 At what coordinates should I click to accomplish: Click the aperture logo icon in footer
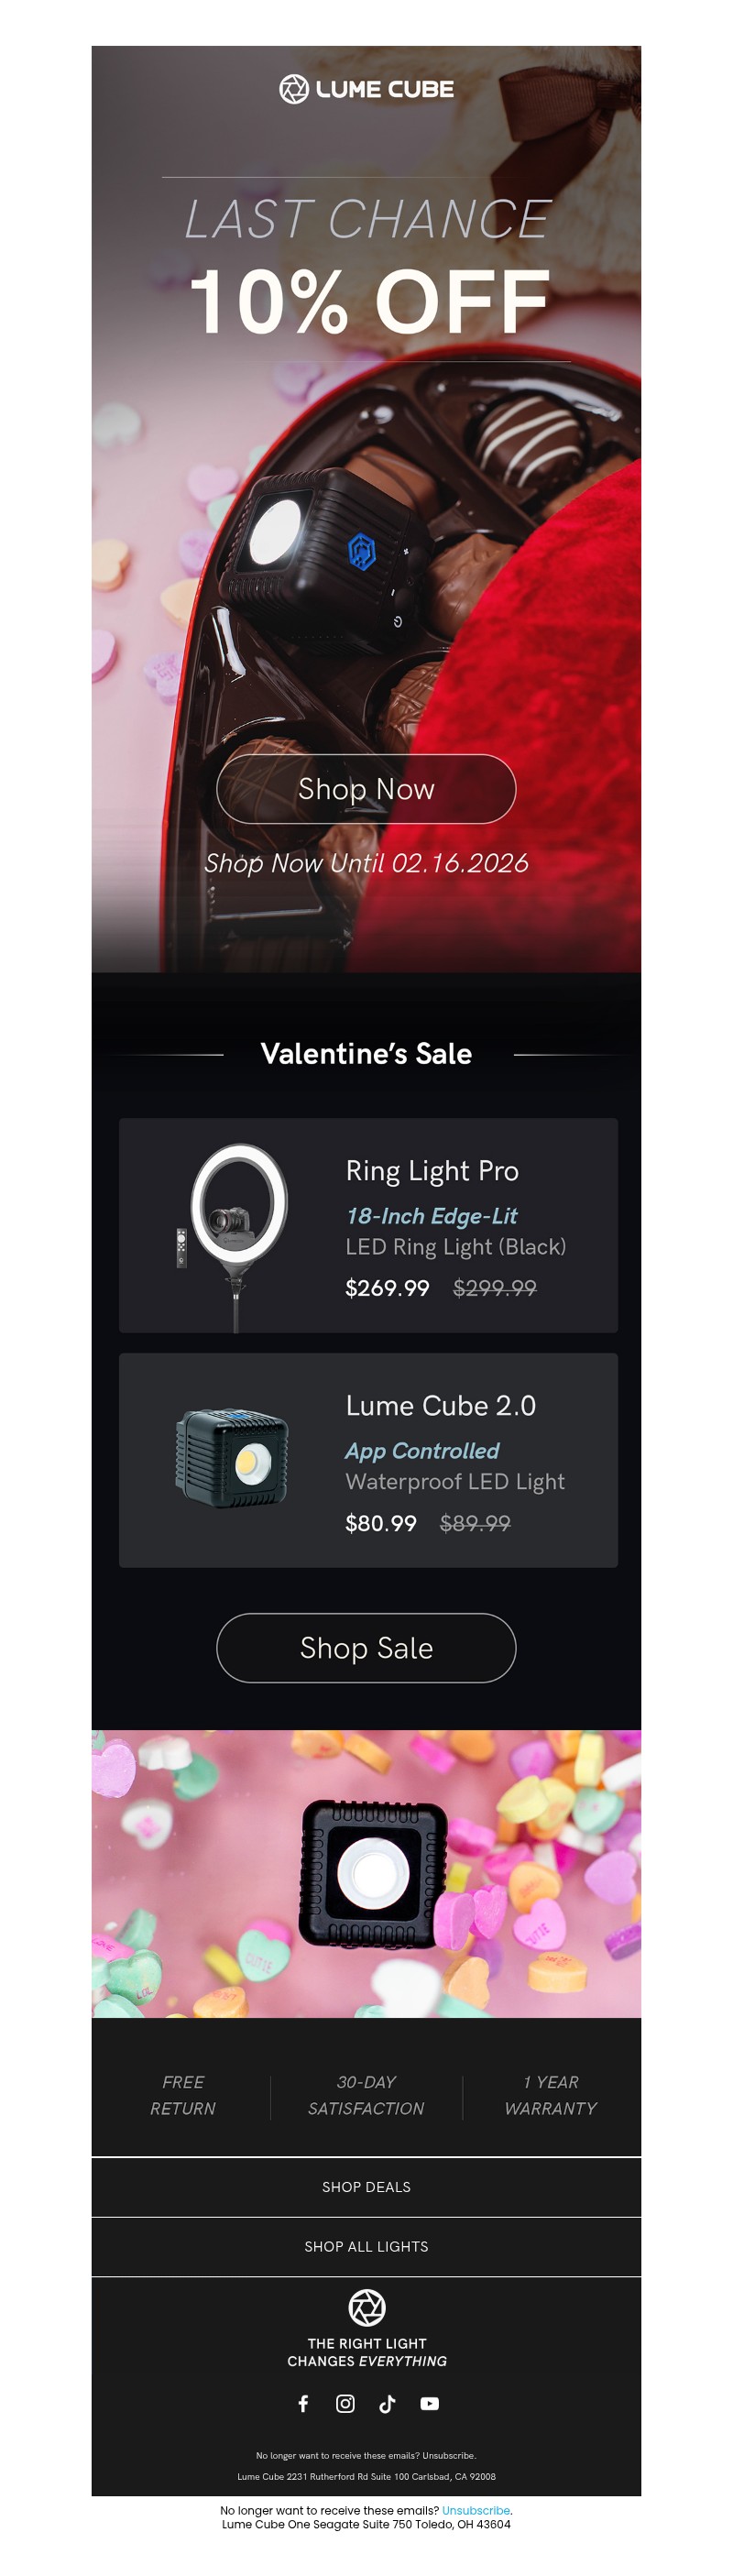(x=366, y=2307)
